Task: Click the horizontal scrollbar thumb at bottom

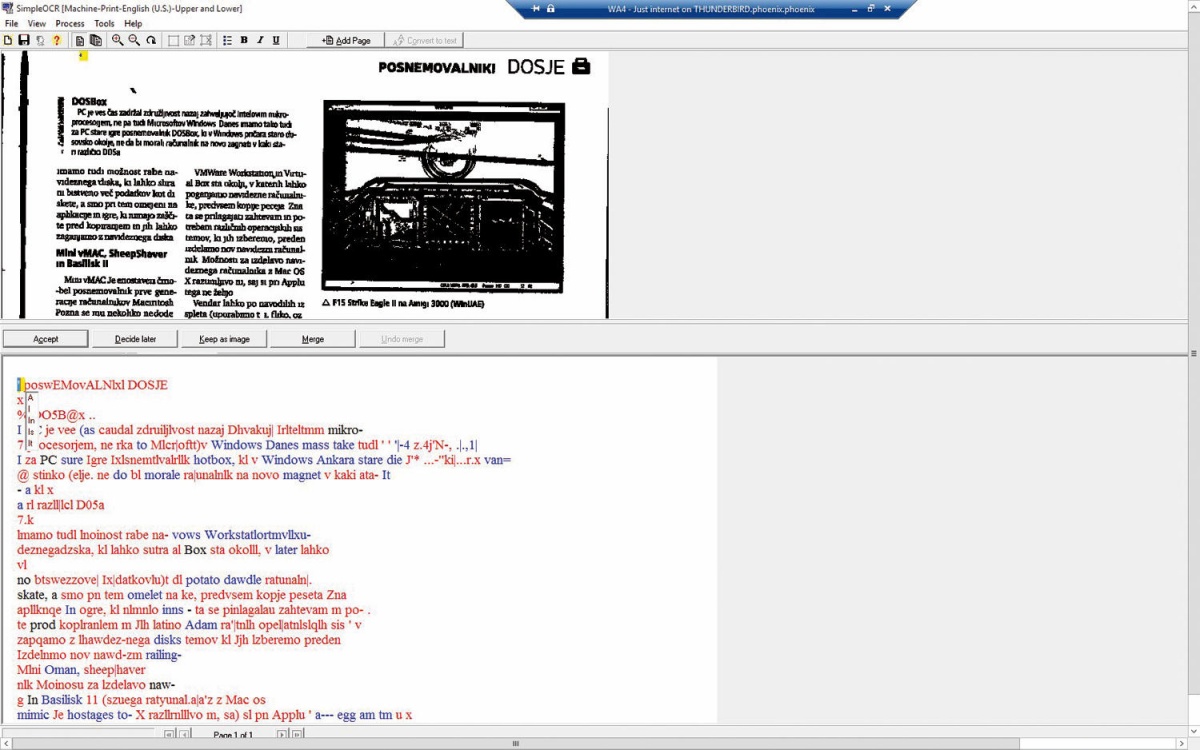Action: tap(515, 744)
